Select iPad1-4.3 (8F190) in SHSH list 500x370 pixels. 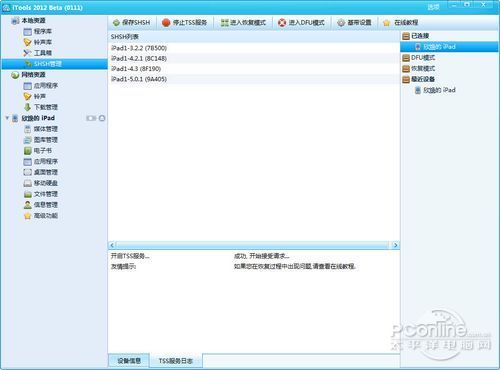[x=254, y=69]
